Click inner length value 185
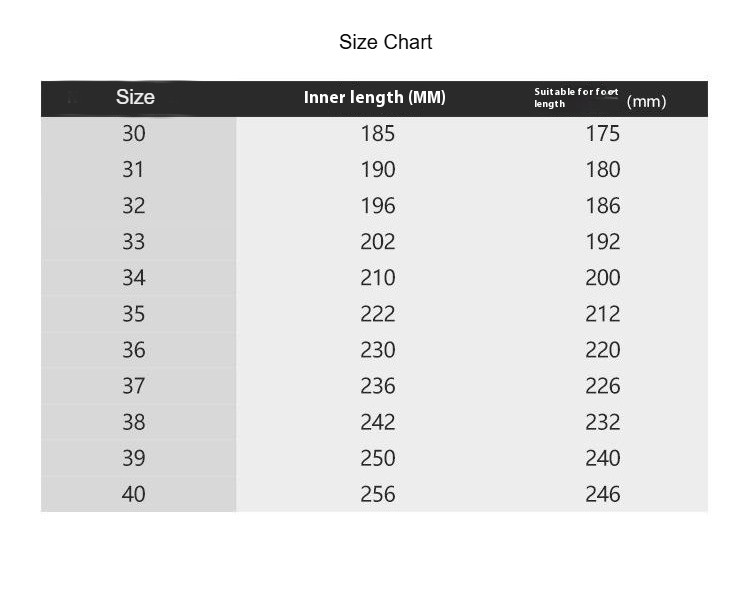 [x=378, y=133]
